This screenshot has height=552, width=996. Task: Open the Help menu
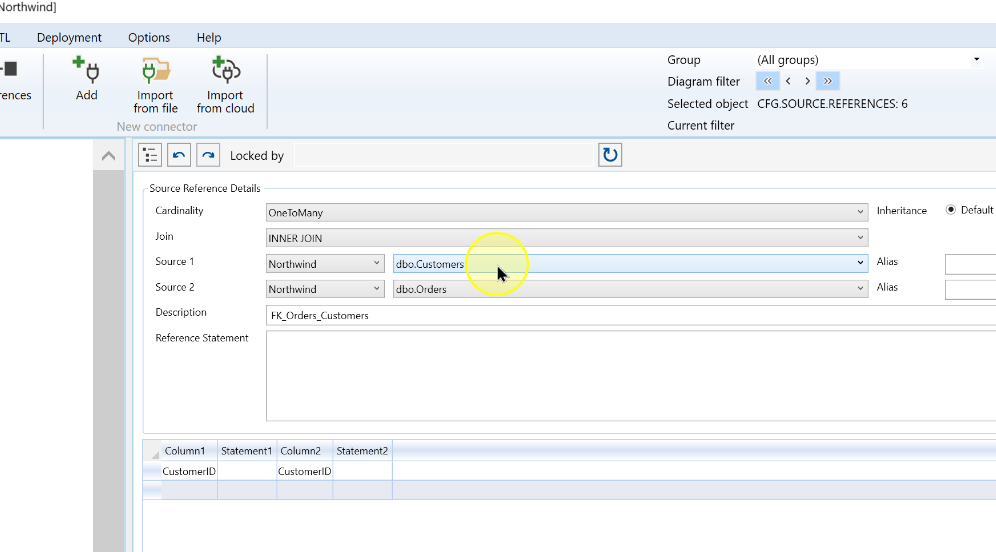click(x=209, y=37)
